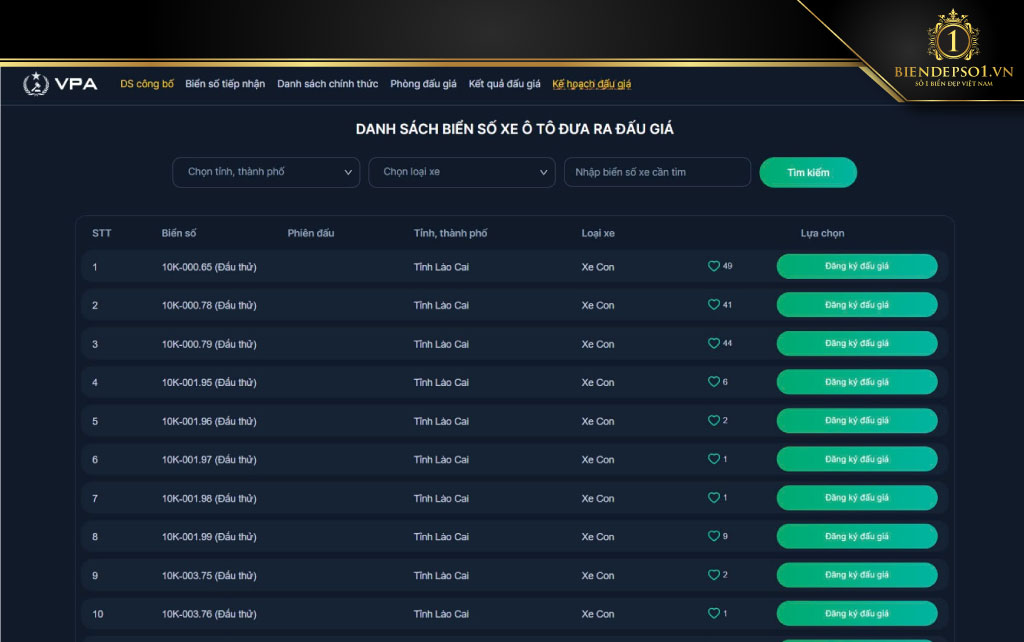Click heart icon for plate 10K-000.79
This screenshot has width=1024, height=642.
[714, 343]
